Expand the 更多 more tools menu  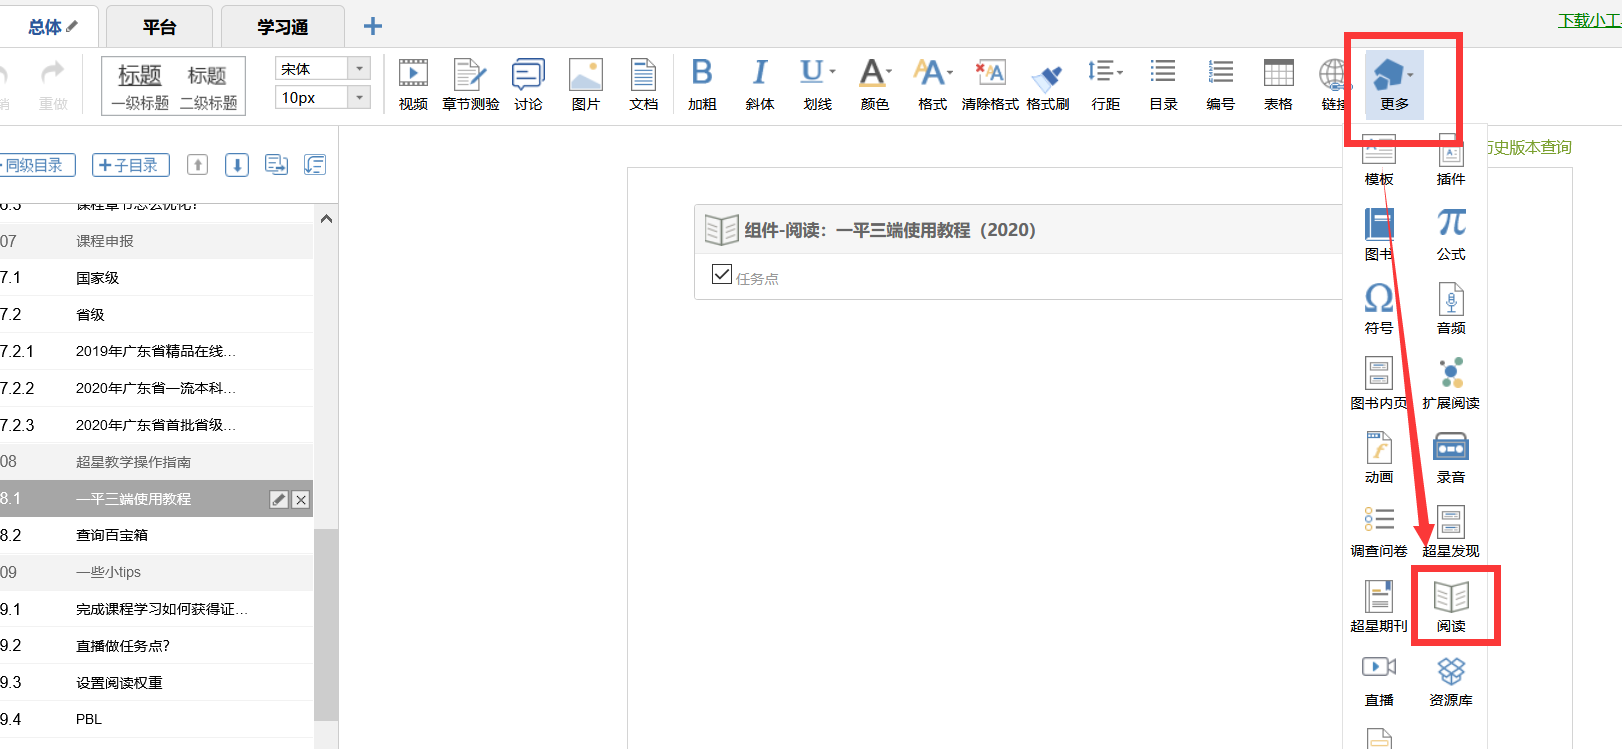coord(1394,83)
